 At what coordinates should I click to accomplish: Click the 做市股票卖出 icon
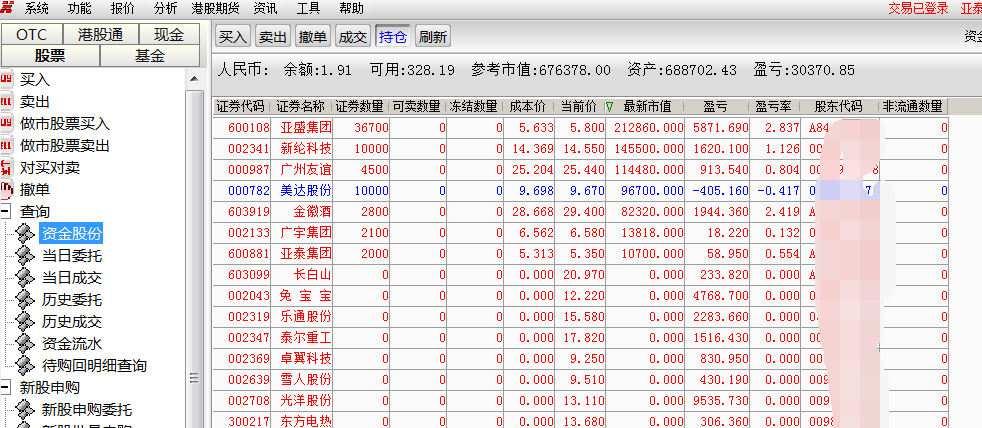click(x=6, y=145)
